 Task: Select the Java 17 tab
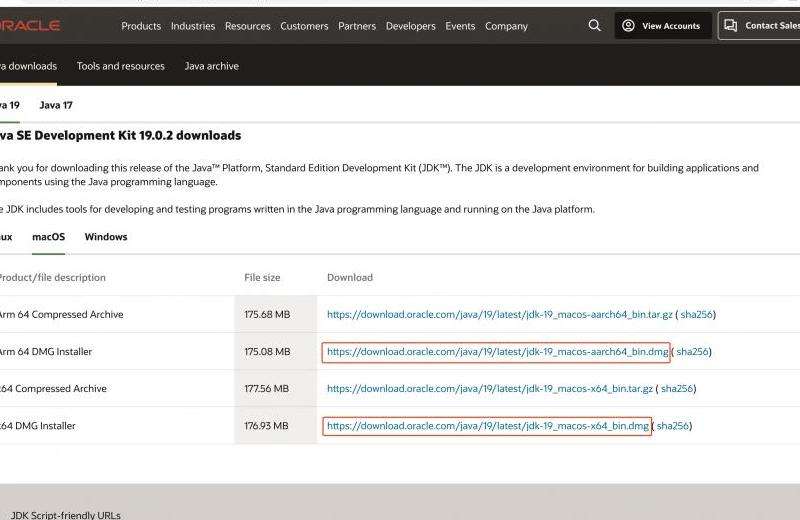[x=56, y=105]
